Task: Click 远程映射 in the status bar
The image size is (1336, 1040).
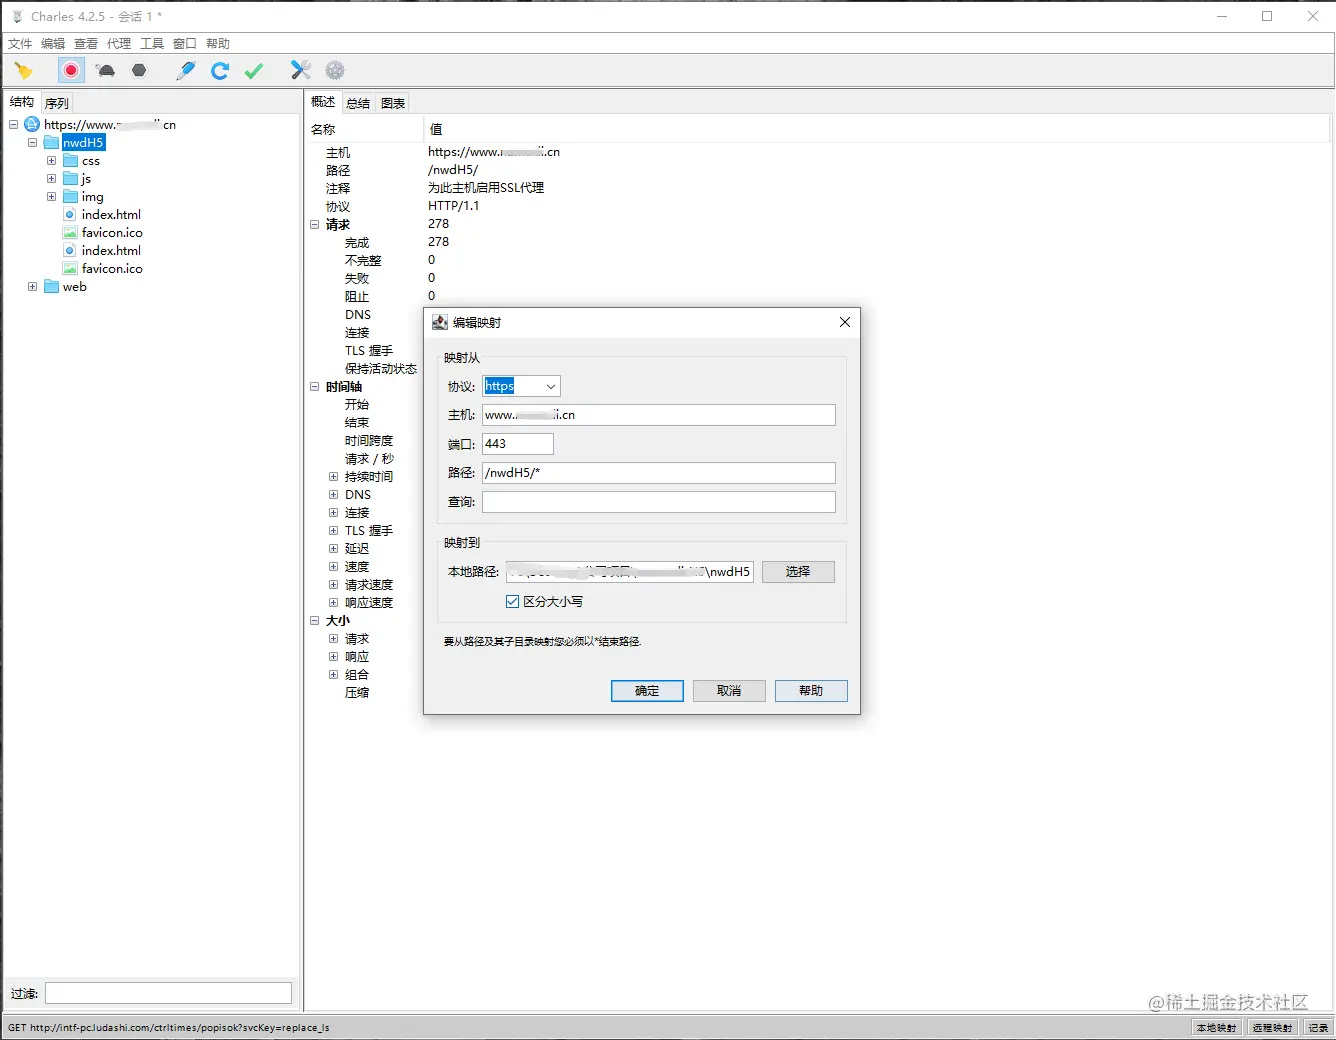Action: pos(1273,1028)
